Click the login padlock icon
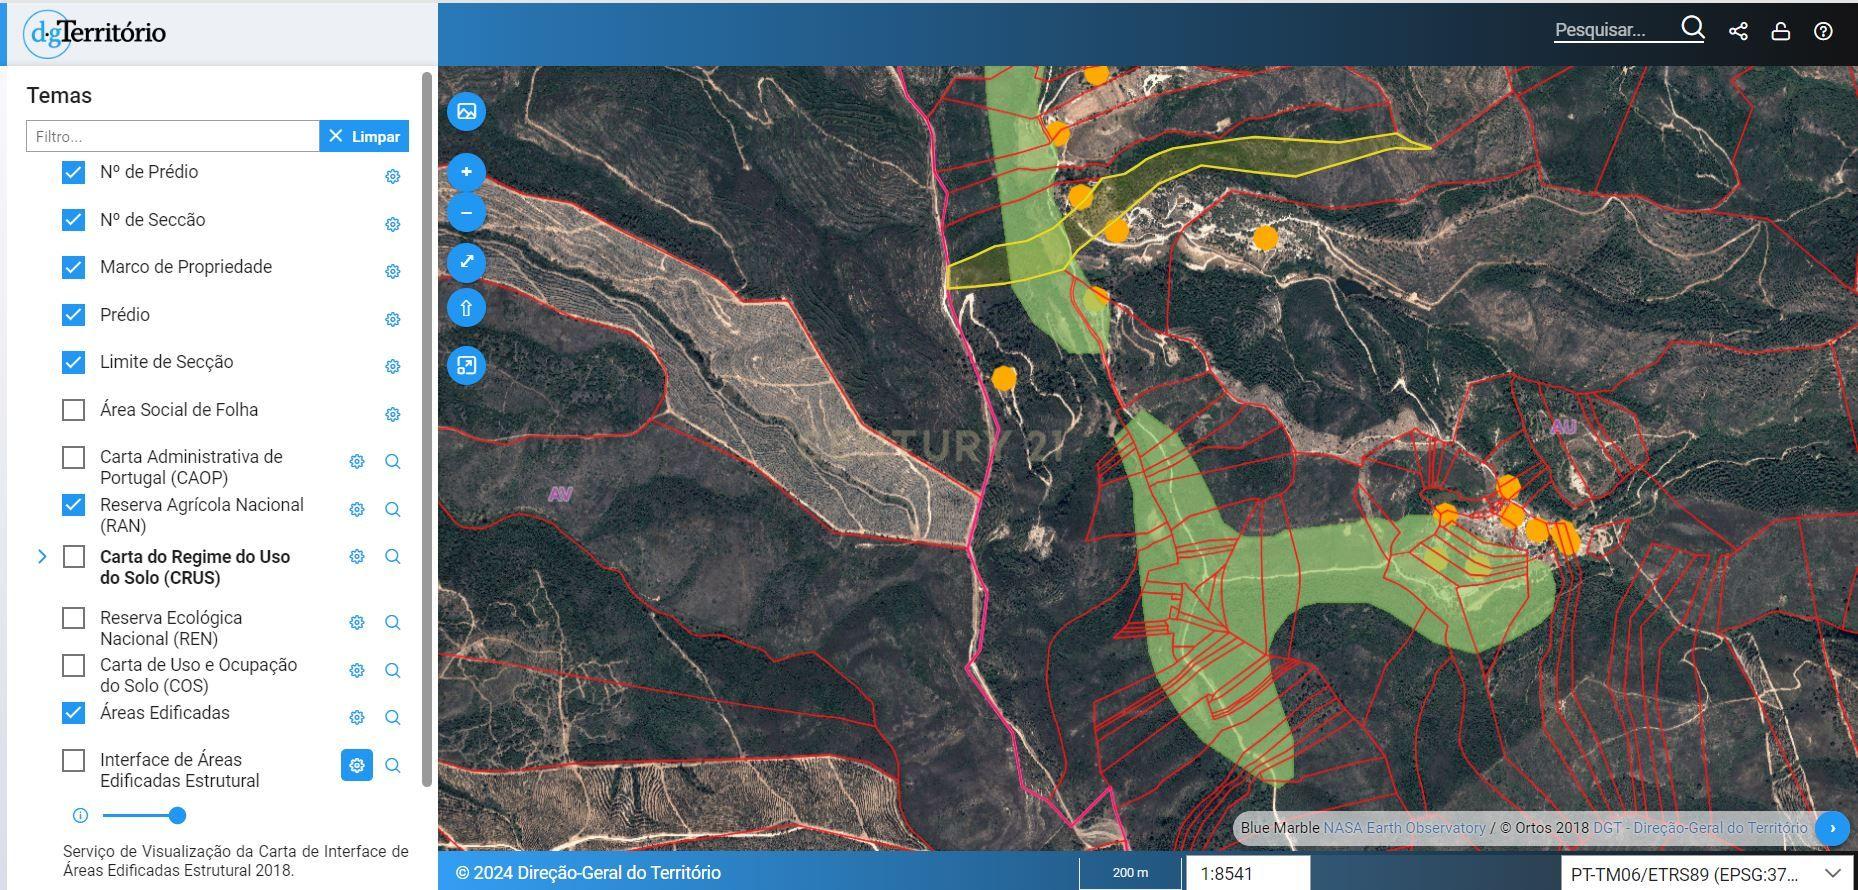Screen dimensions: 1858x890 [x=1780, y=31]
